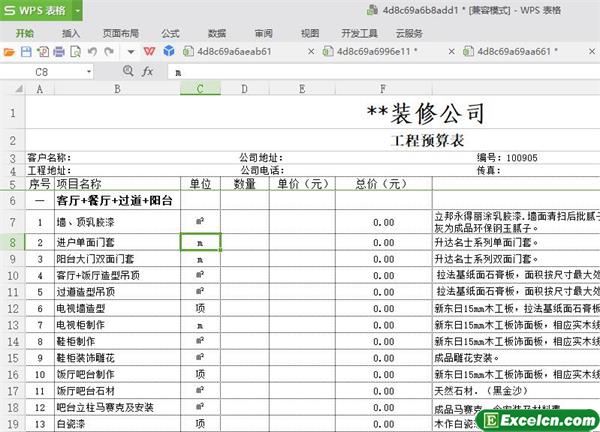Click the **装修公司 title cell

pyautogui.click(x=426, y=114)
